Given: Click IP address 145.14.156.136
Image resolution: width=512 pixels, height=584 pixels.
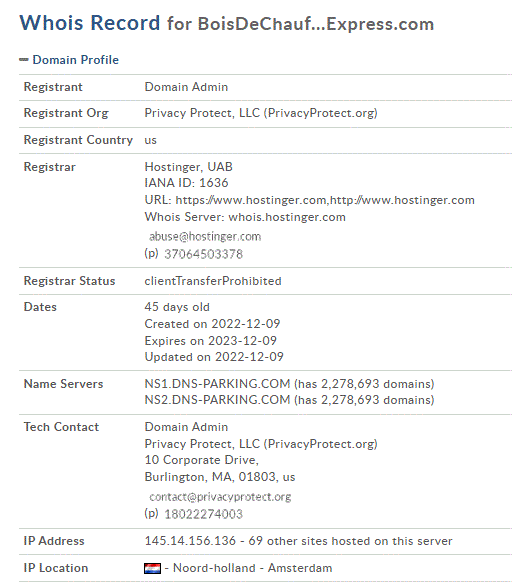Looking at the screenshot, I should tap(190, 541).
